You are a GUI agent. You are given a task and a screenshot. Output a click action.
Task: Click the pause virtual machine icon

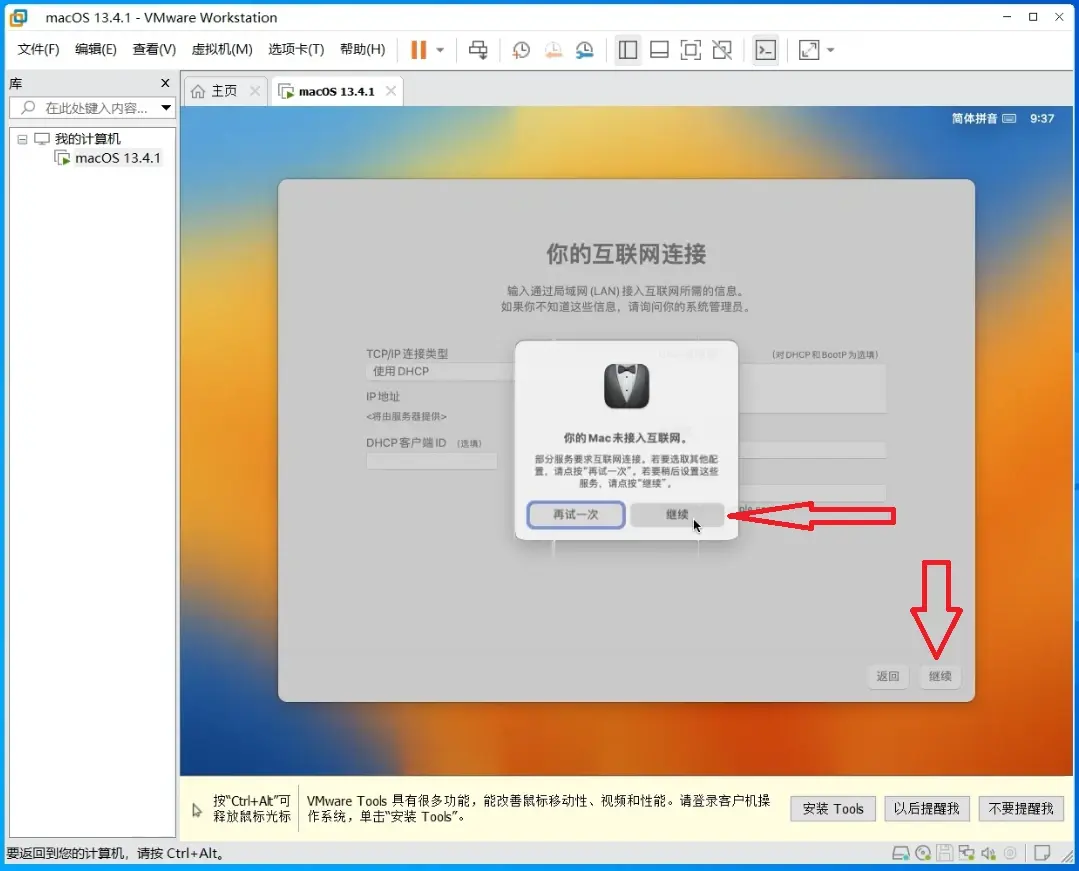(418, 50)
